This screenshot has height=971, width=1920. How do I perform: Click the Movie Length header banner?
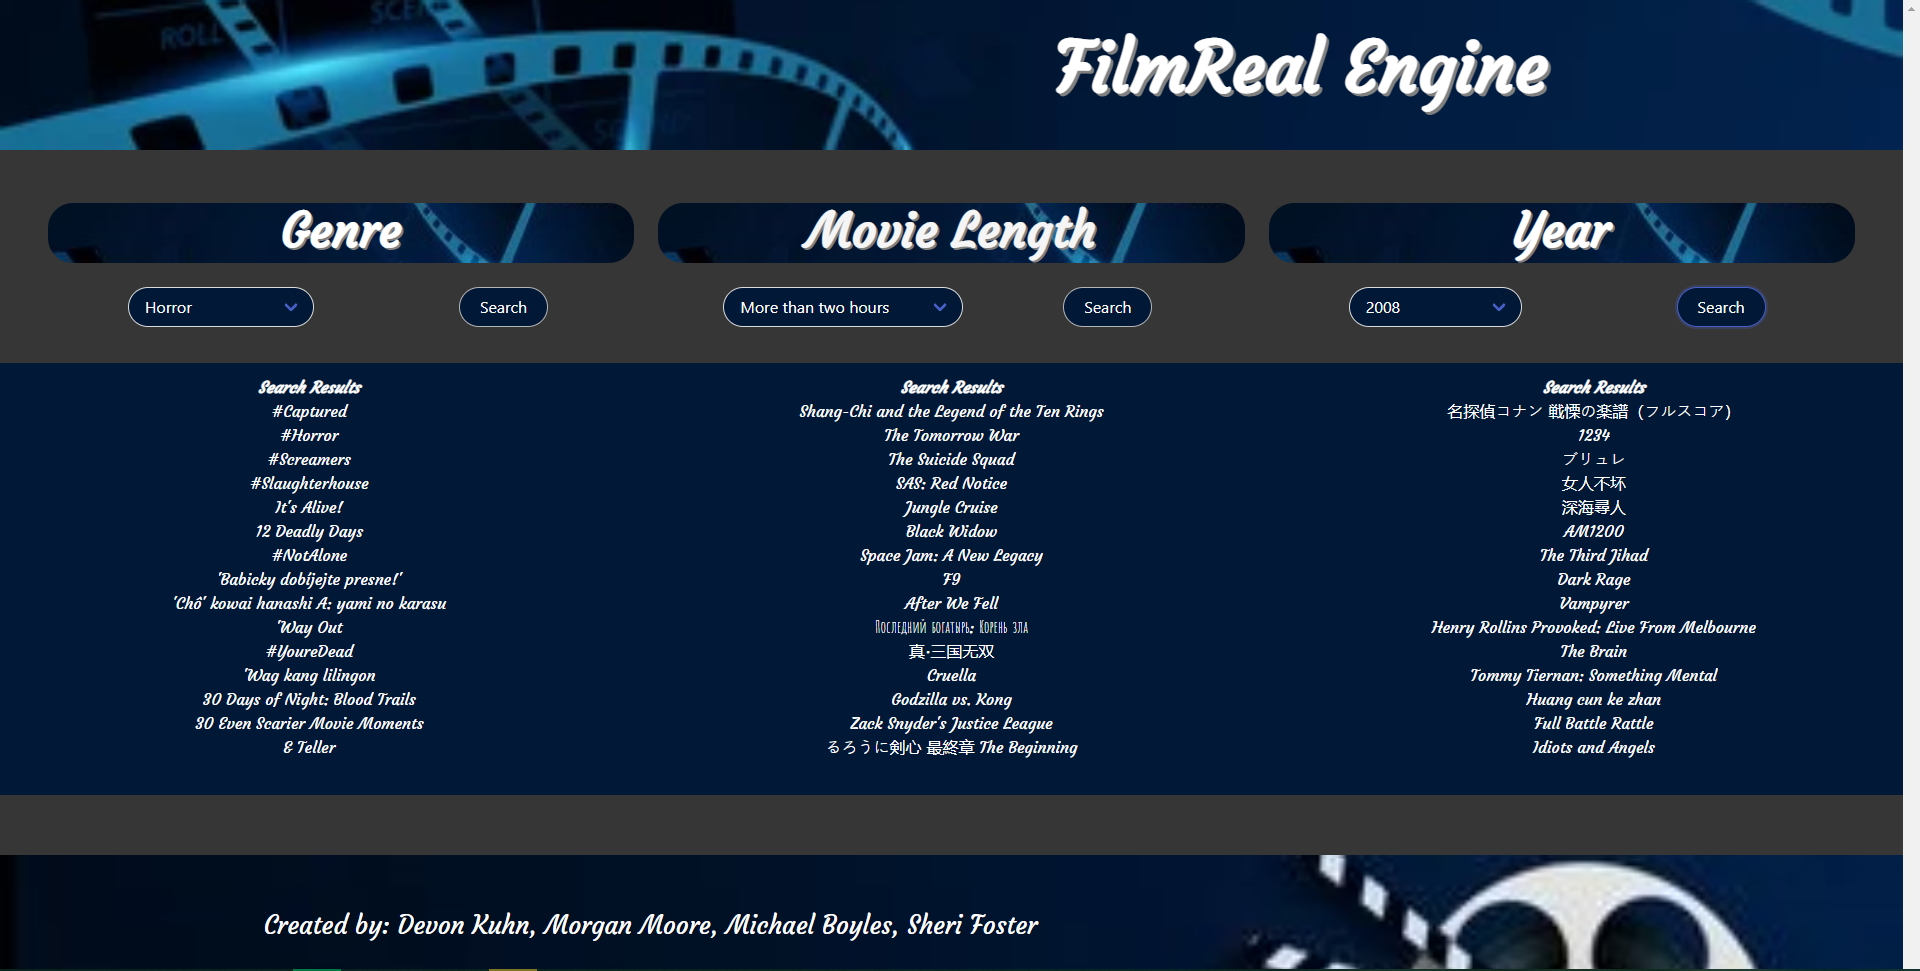[951, 233]
